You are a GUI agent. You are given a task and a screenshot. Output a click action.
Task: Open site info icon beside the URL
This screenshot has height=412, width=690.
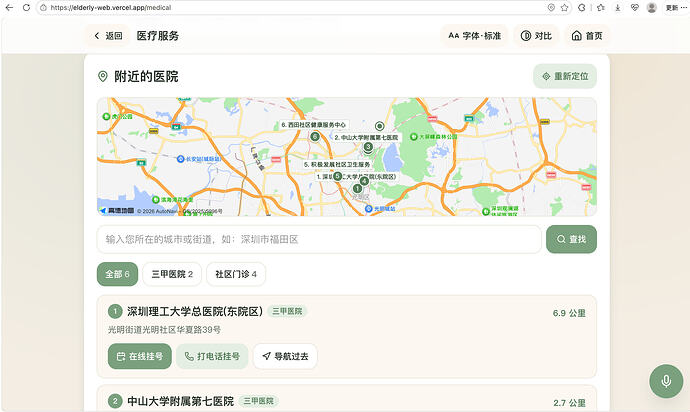click(x=43, y=7)
